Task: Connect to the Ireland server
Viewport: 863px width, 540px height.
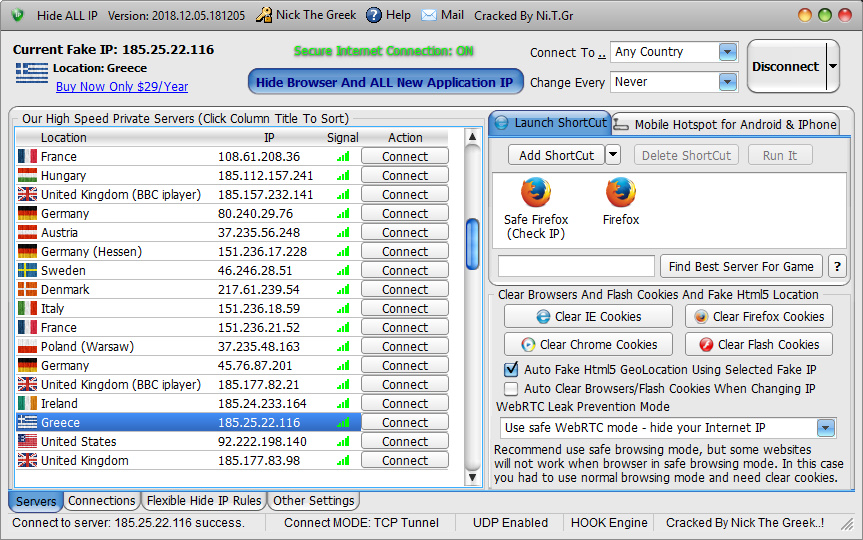Action: click(405, 404)
